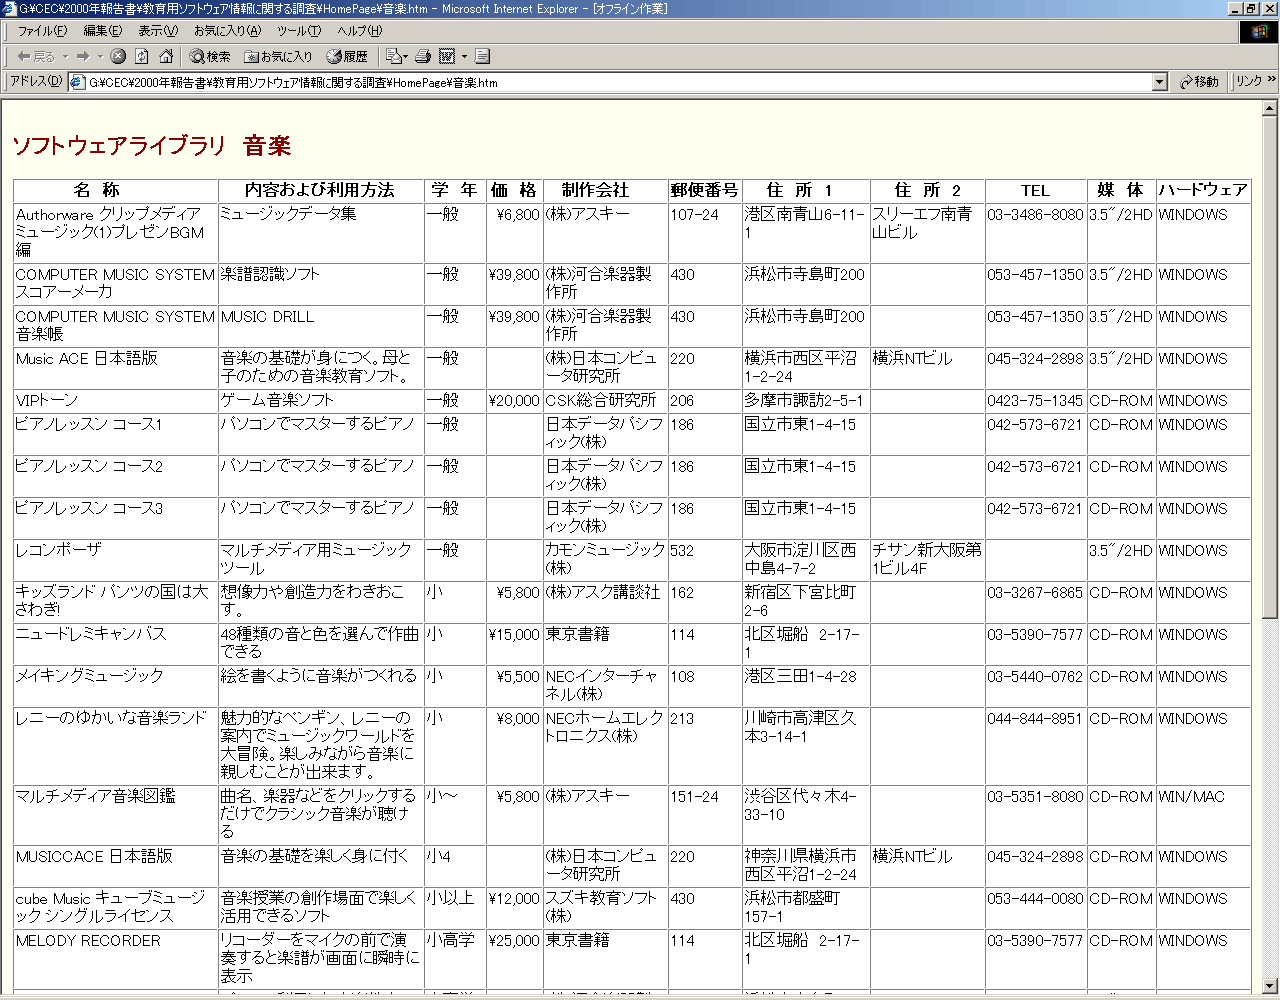Click the 郵便番号 column header
The width and height of the screenshot is (1280, 1000).
705,191
